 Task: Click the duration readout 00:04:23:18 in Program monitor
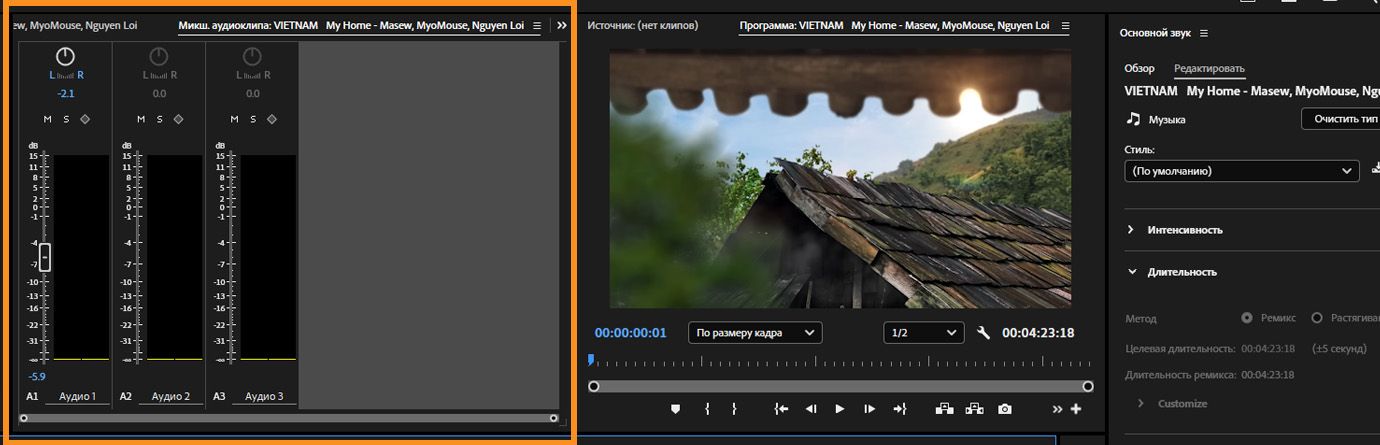[1038, 333]
